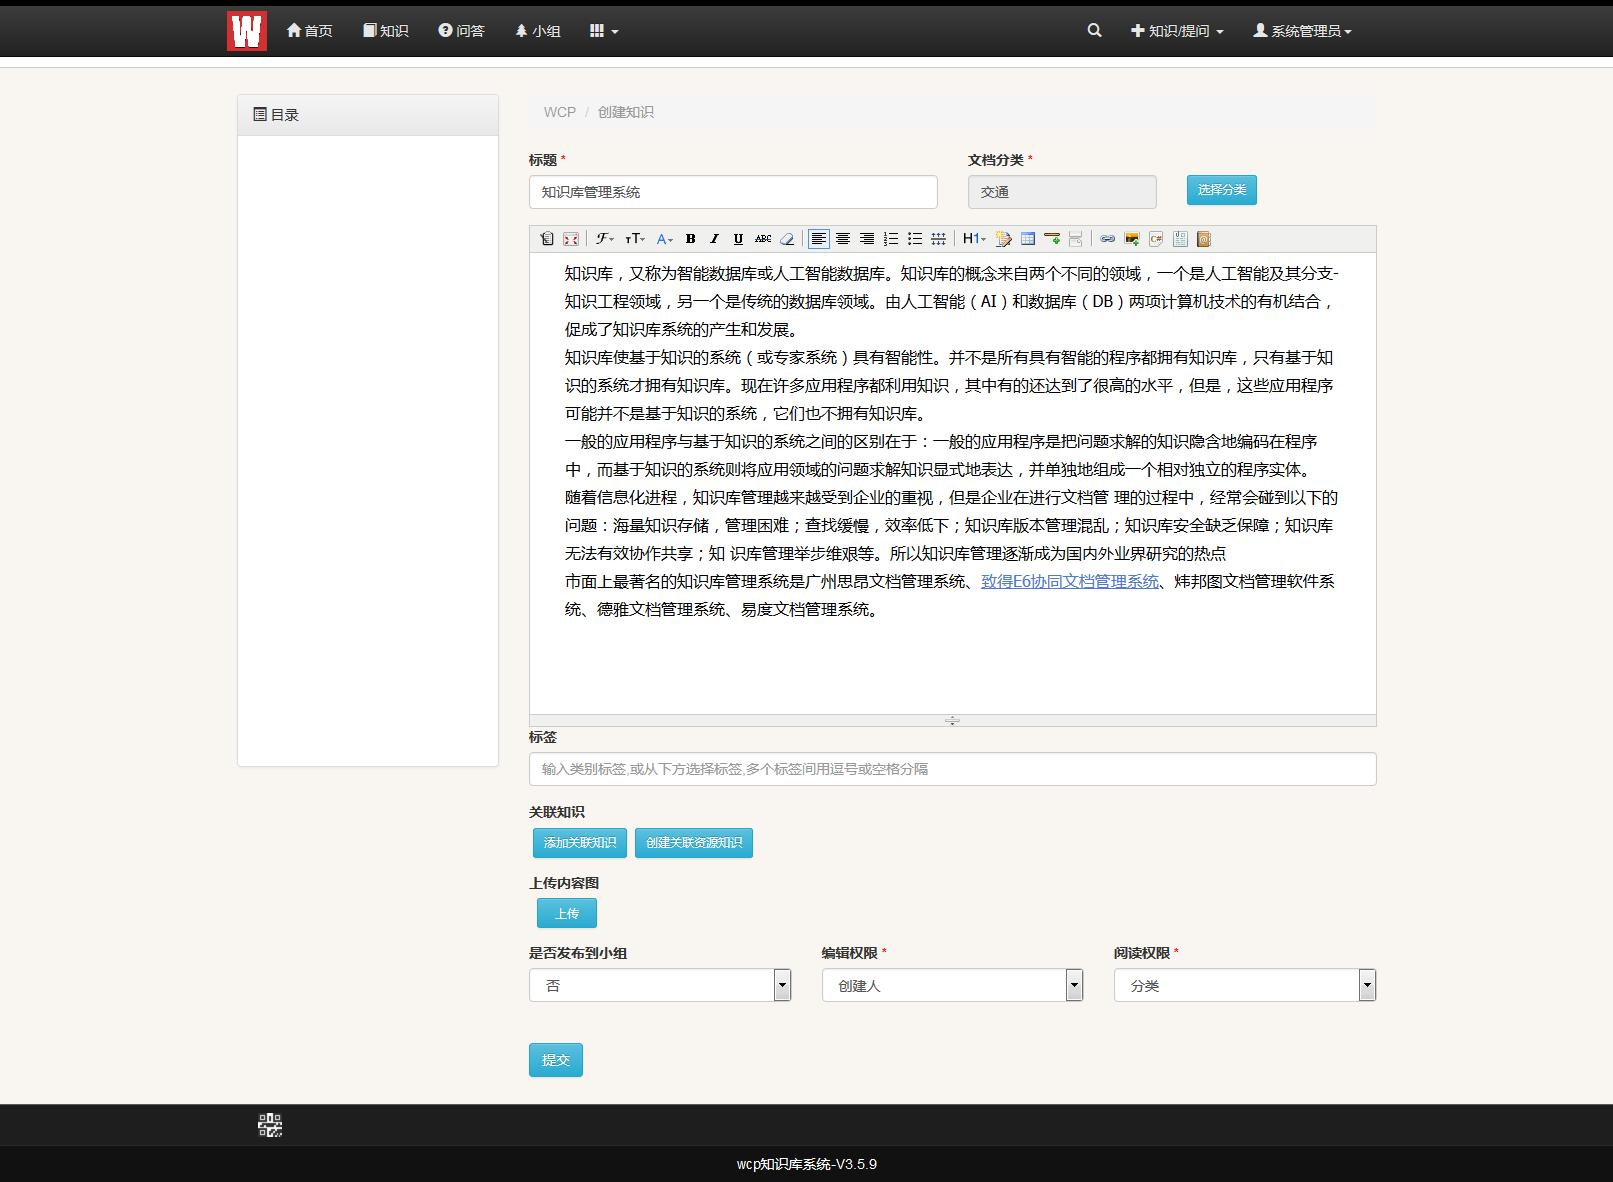Click the 添加关联知识 button
The image size is (1613, 1182).
pos(580,843)
